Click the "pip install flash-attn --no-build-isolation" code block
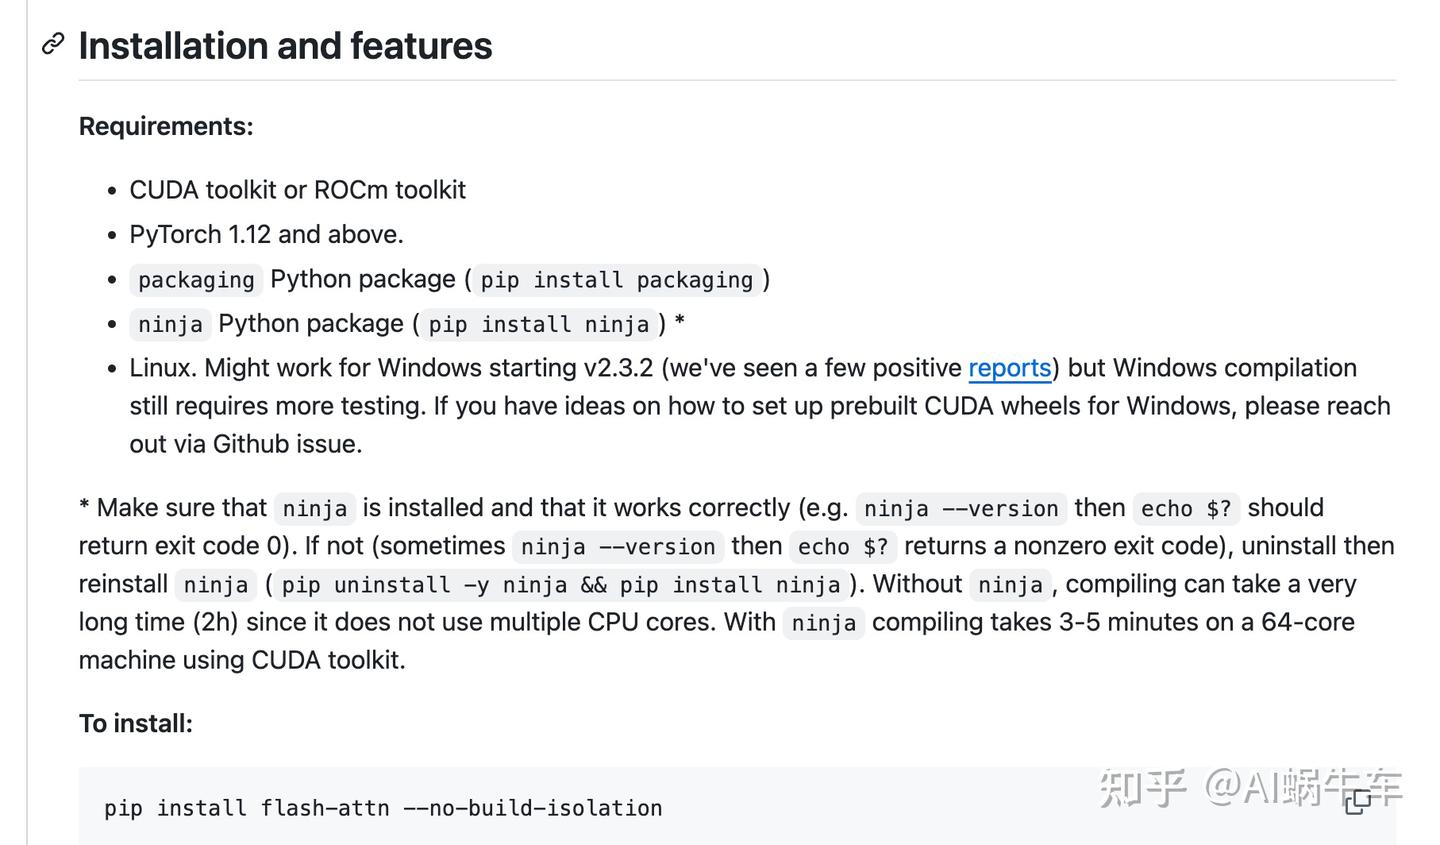 click(383, 808)
